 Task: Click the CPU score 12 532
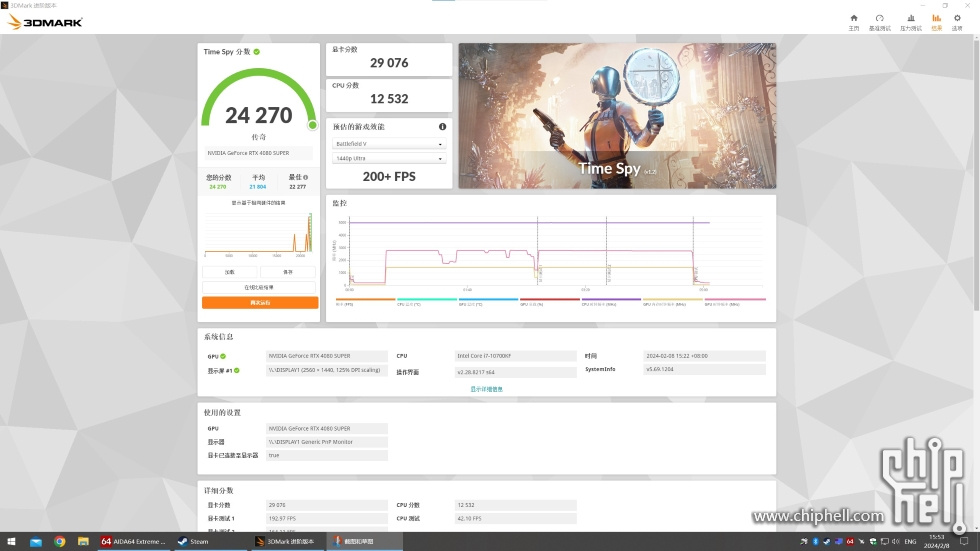(389, 99)
